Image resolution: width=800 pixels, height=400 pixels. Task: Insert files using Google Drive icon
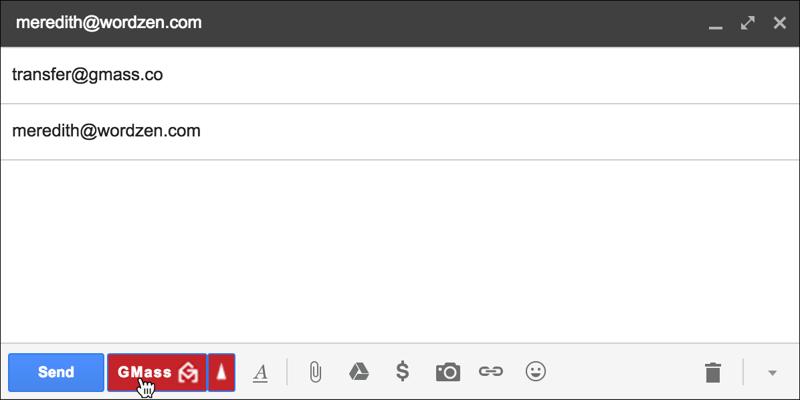(358, 372)
